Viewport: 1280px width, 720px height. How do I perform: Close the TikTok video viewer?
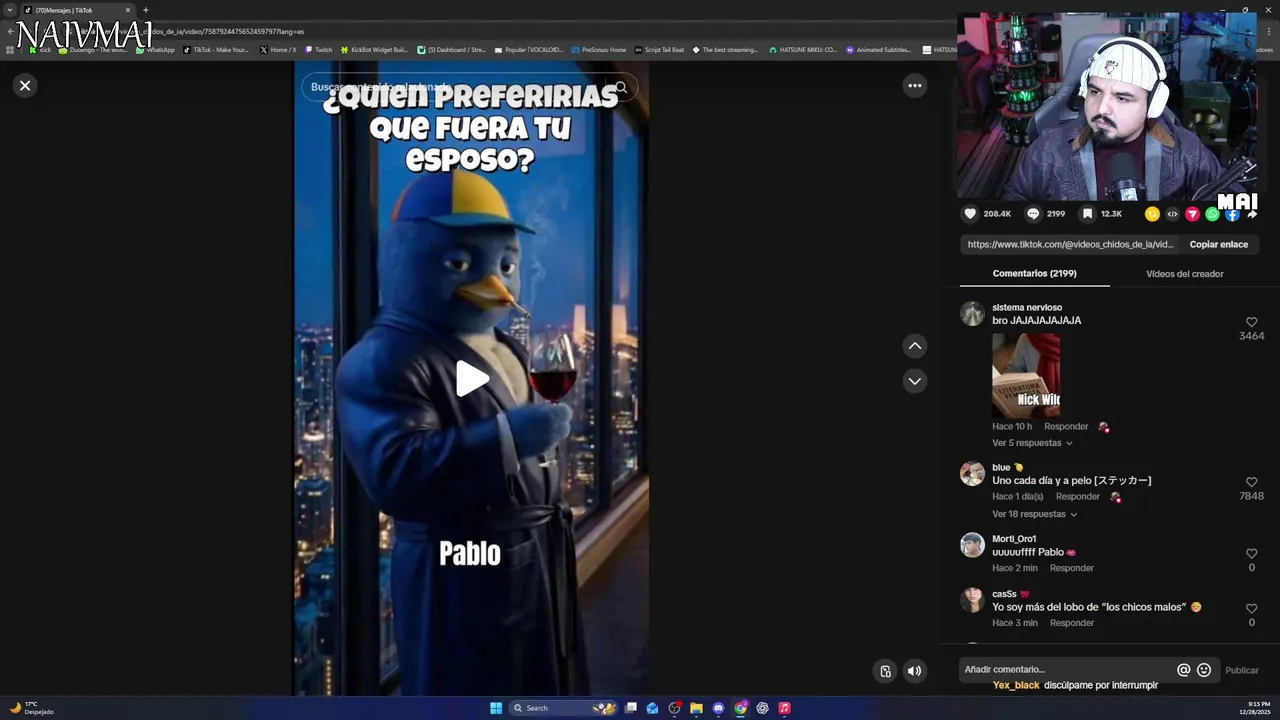coord(25,85)
